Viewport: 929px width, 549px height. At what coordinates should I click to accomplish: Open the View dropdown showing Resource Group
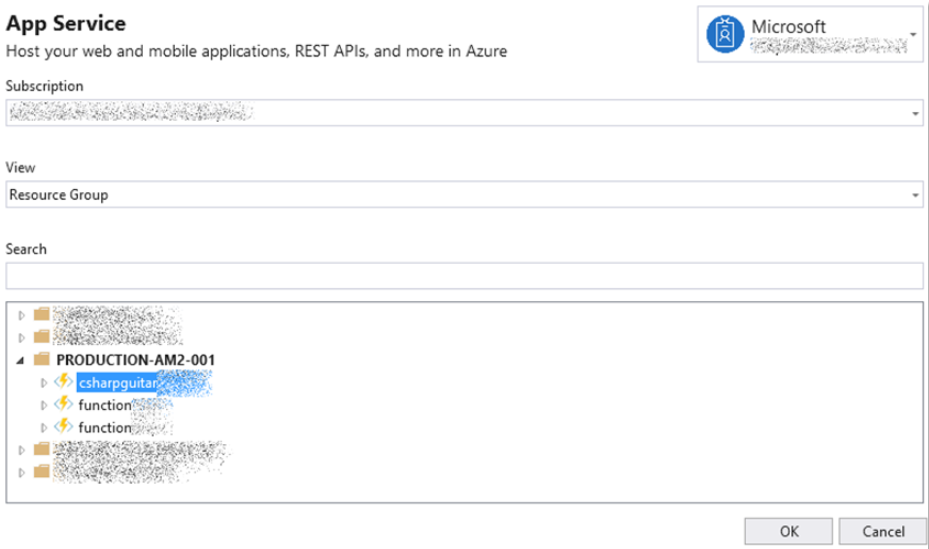point(464,194)
